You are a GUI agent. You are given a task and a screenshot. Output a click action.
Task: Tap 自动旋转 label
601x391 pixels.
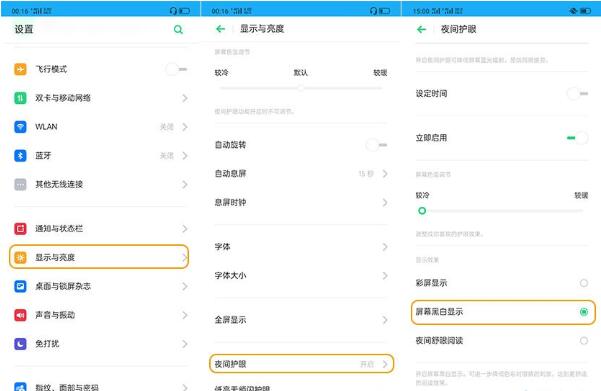230,145
